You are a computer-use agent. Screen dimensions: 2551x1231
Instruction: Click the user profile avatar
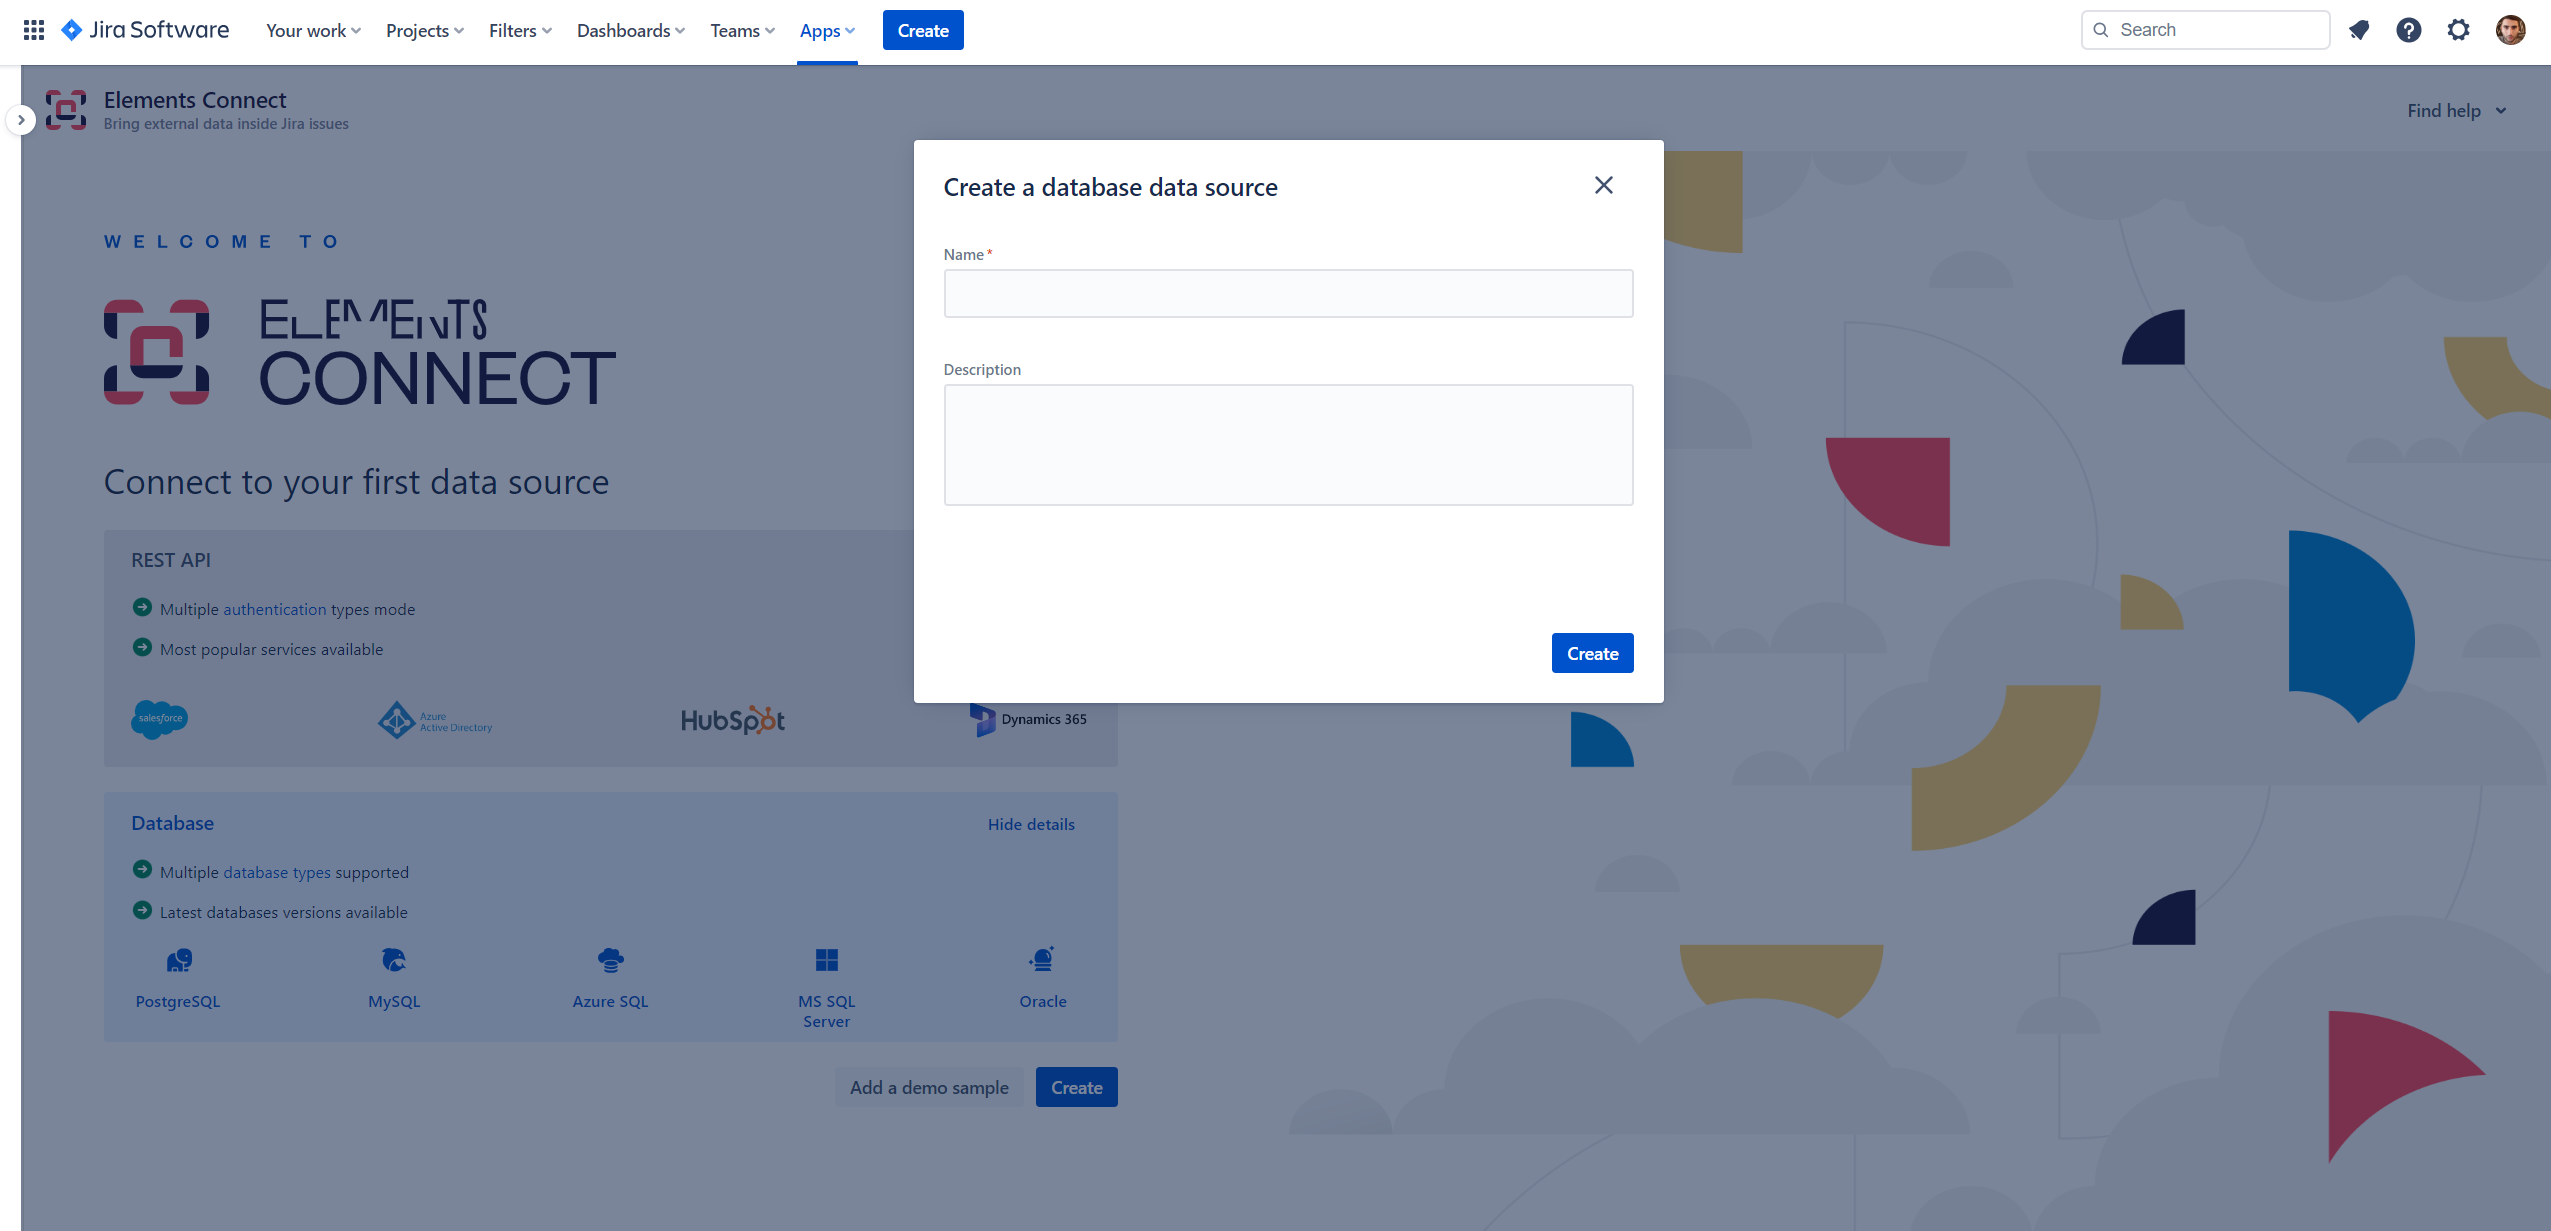[2510, 30]
